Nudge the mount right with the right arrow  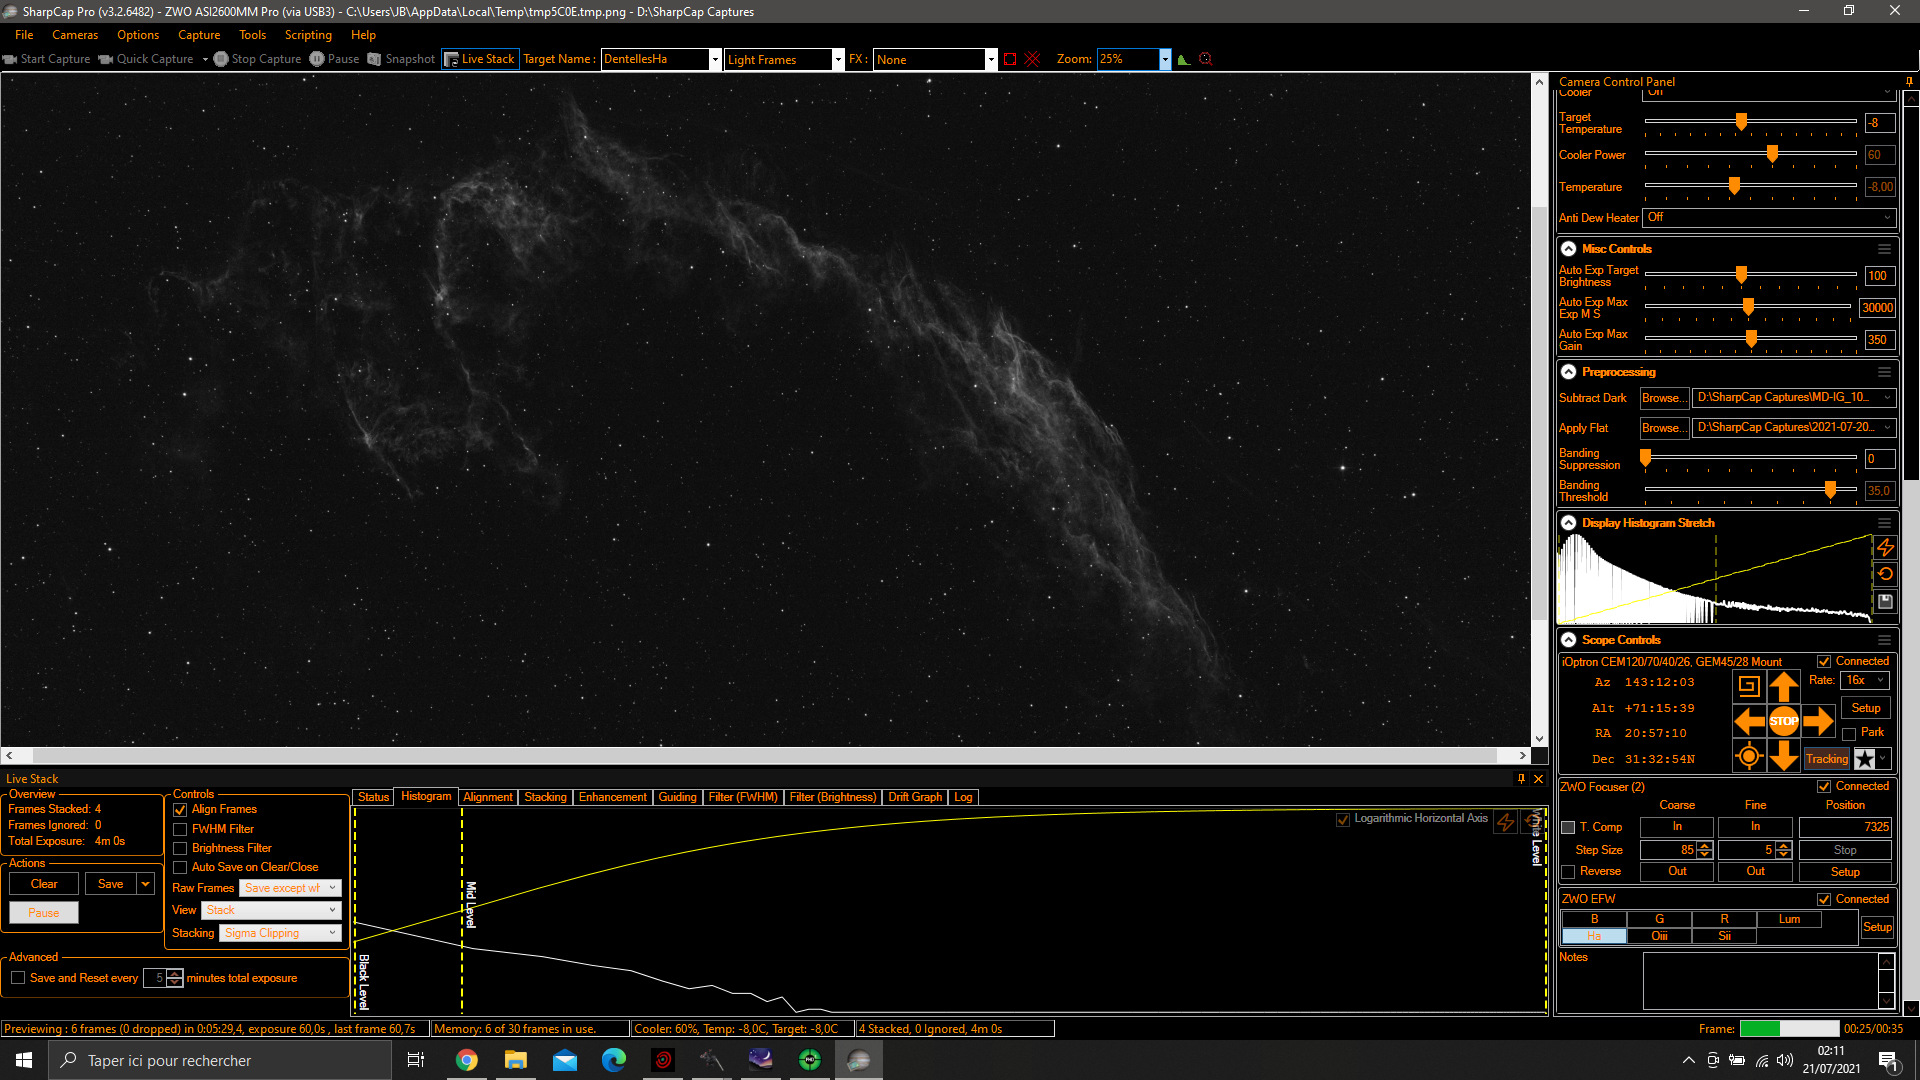pos(1819,721)
